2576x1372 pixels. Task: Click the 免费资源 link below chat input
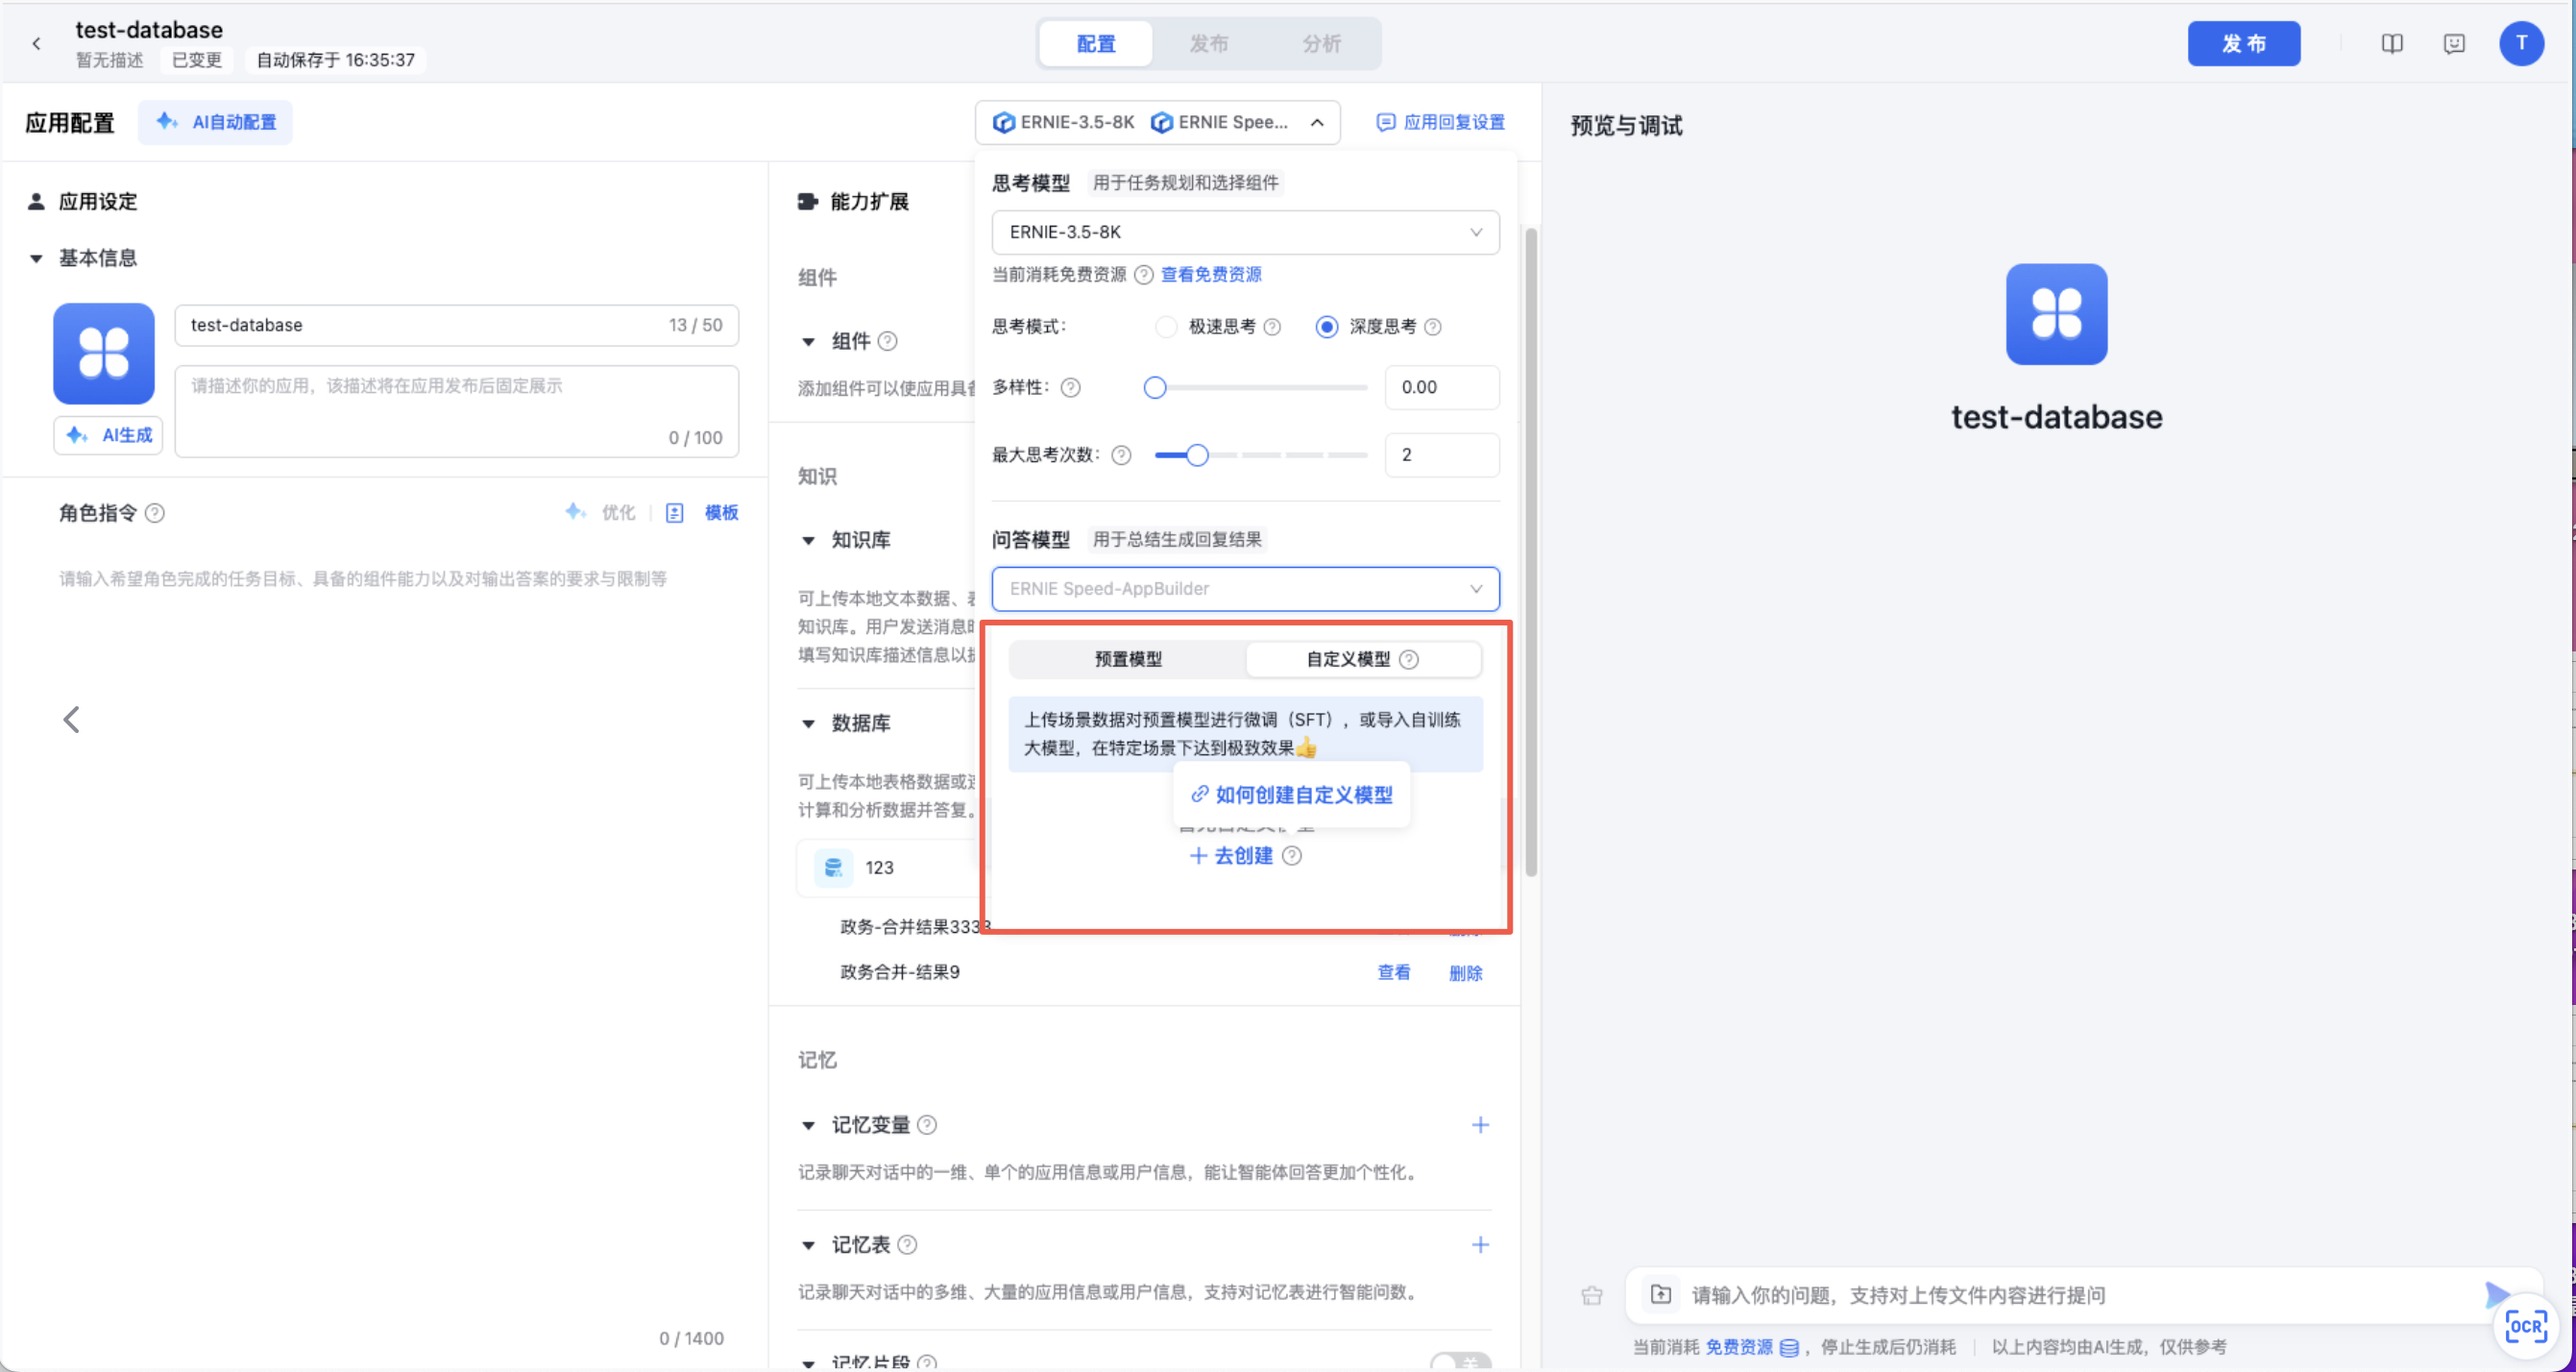pos(1739,1347)
